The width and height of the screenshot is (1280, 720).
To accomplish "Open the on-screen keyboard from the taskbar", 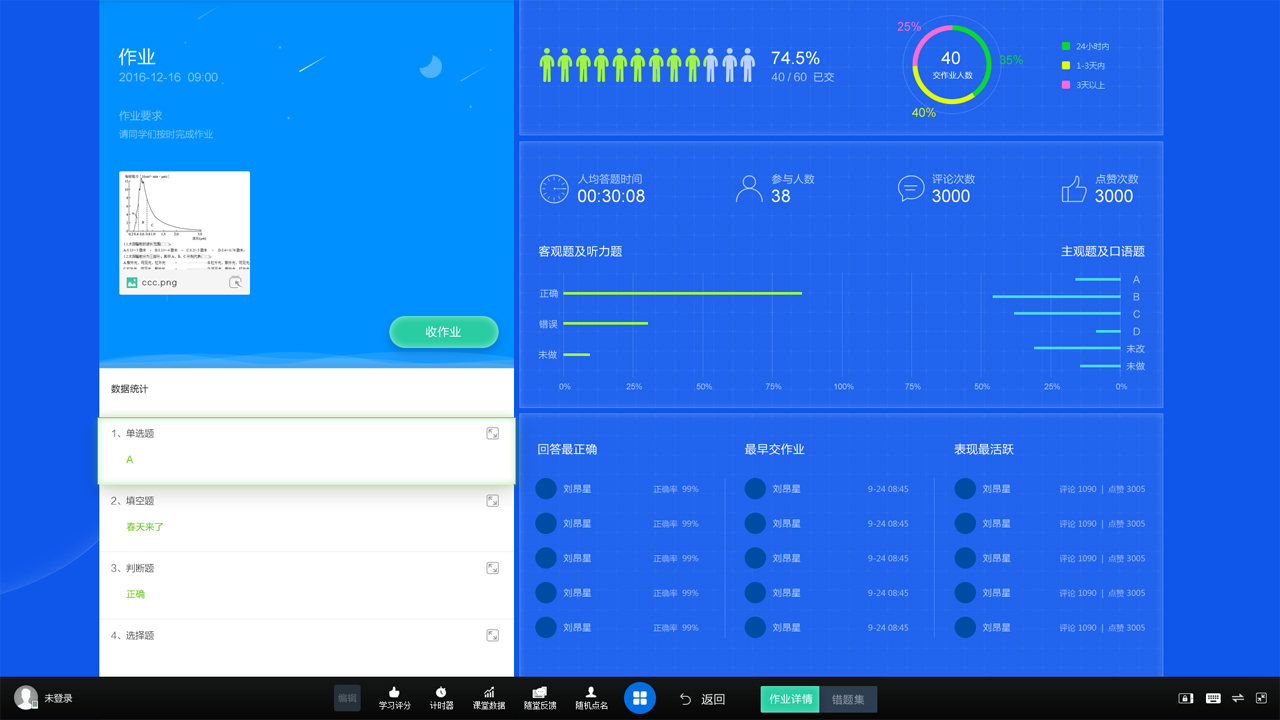I will [x=1213, y=698].
